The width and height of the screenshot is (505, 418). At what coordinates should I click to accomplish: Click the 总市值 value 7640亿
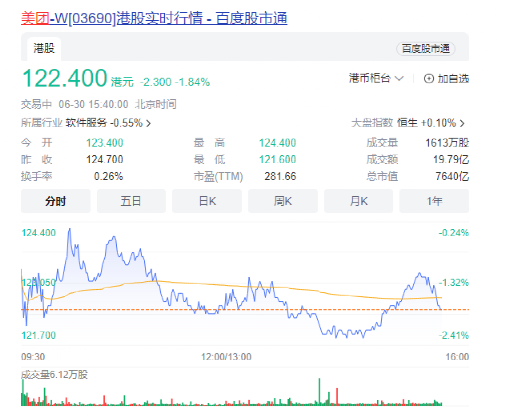tap(452, 176)
